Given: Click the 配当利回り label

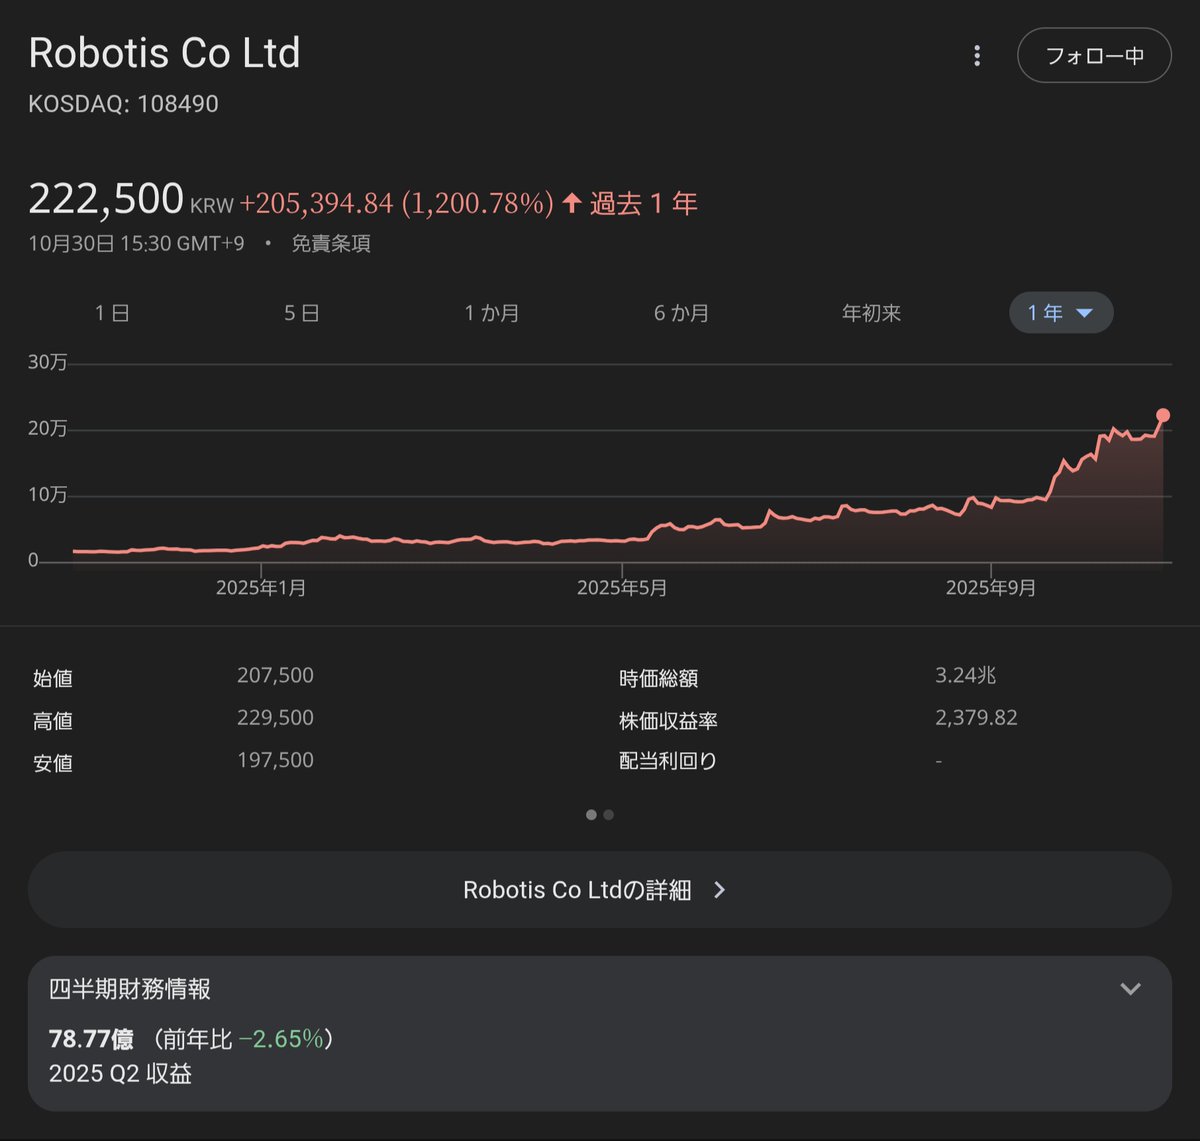Looking at the screenshot, I should pos(668,761).
